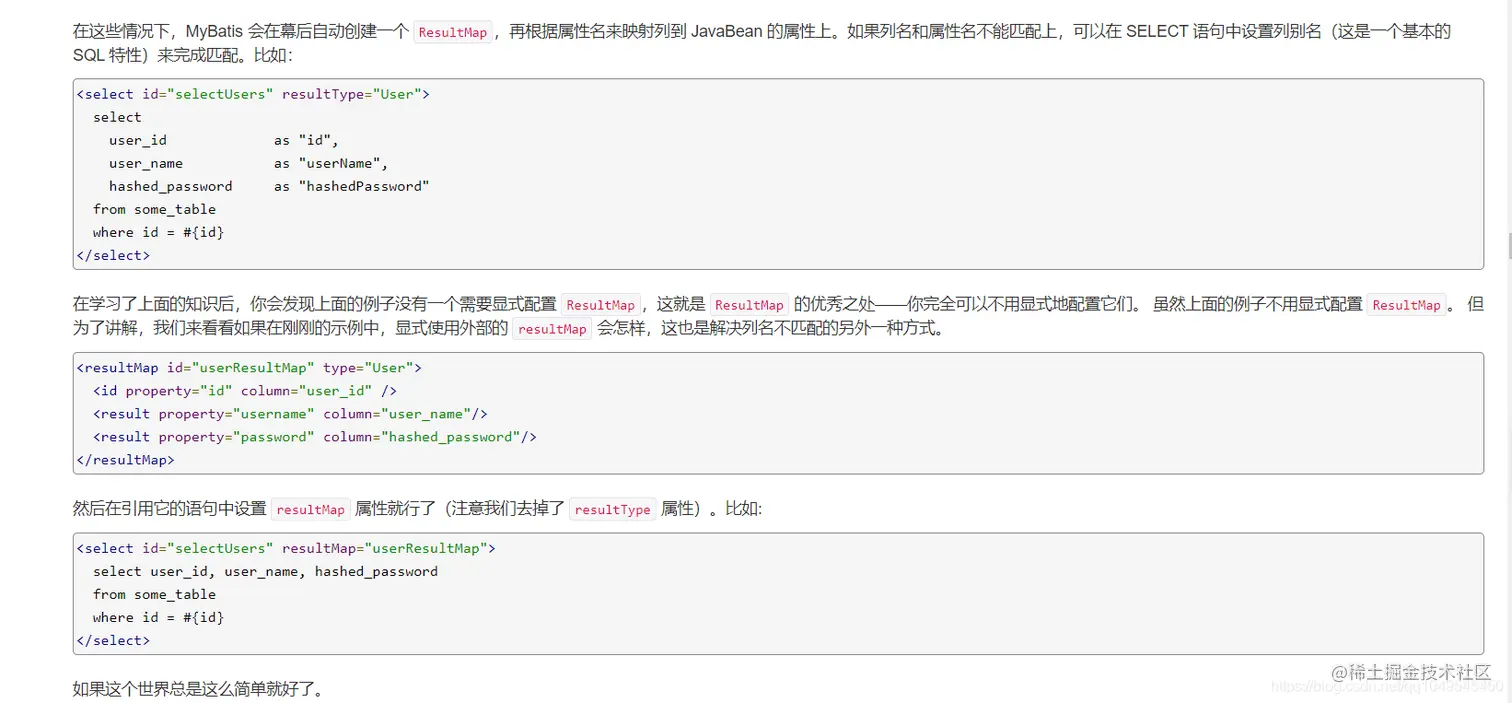
Task: Click the code line hashed_password as "hashedPassword"
Action: pos(269,186)
